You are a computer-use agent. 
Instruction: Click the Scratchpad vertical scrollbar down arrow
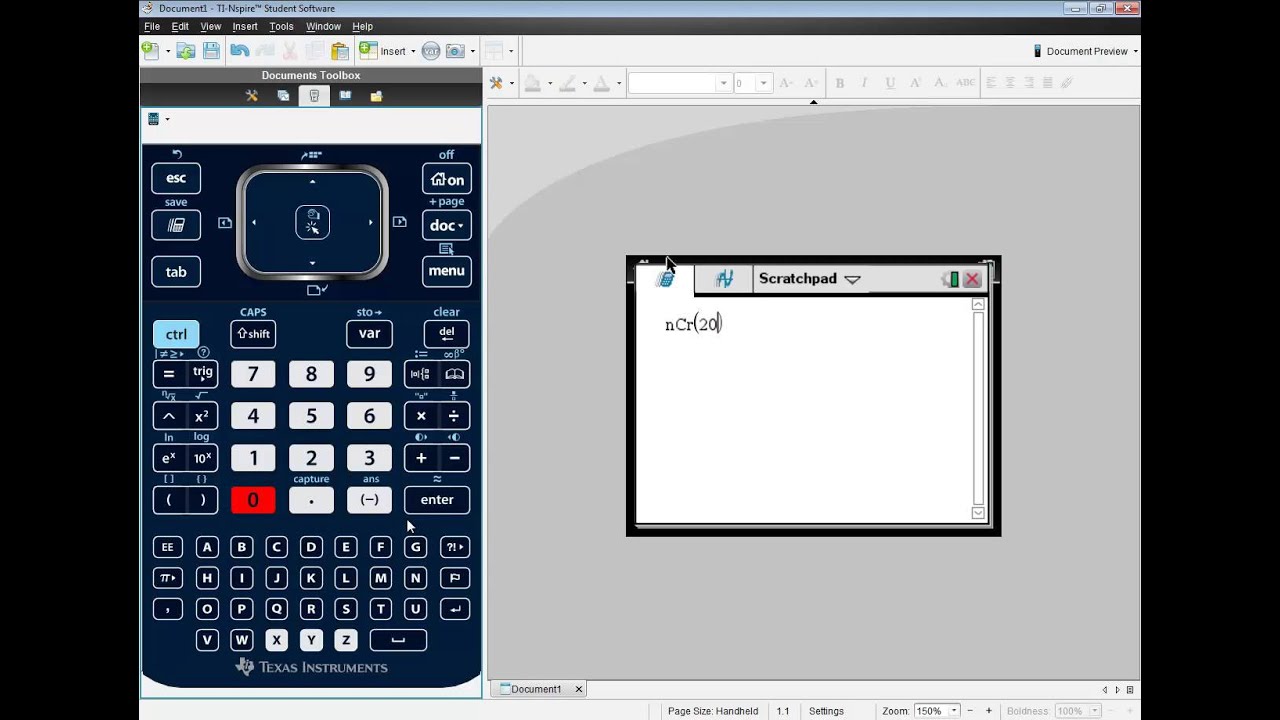click(978, 513)
